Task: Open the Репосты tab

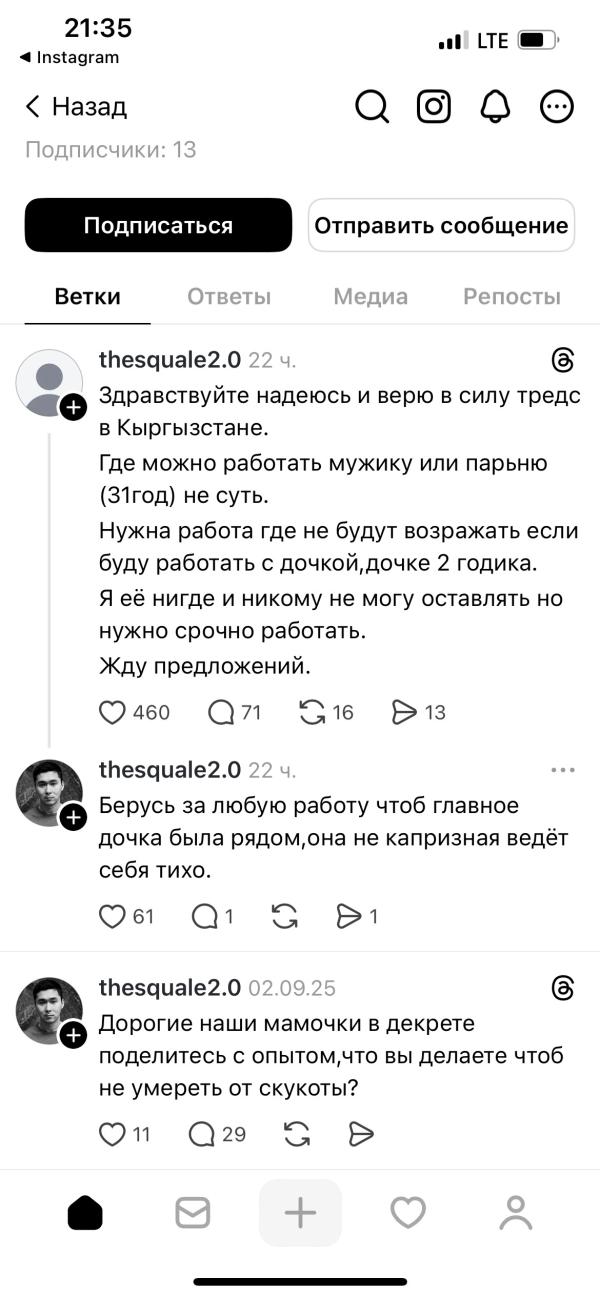Action: point(512,297)
